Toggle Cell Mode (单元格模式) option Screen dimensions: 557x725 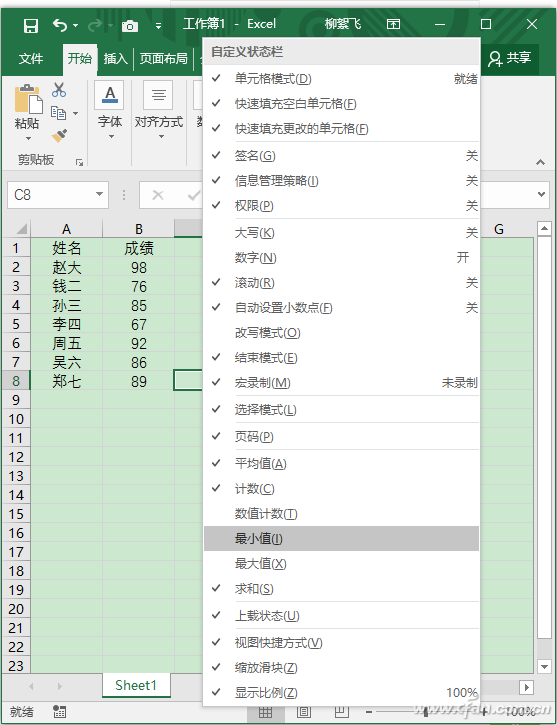341,79
